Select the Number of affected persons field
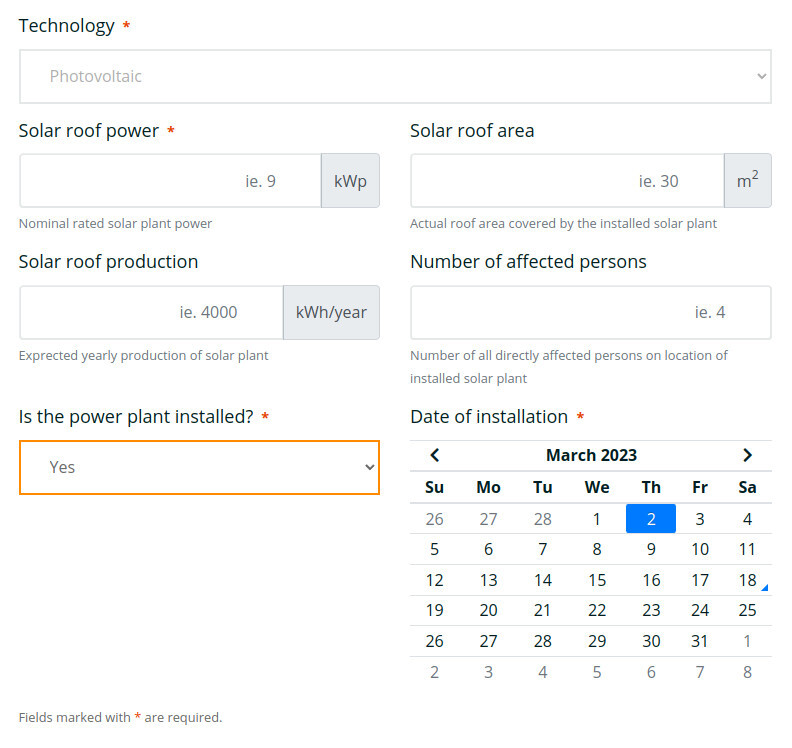The height and width of the screenshot is (748, 792). [x=590, y=312]
